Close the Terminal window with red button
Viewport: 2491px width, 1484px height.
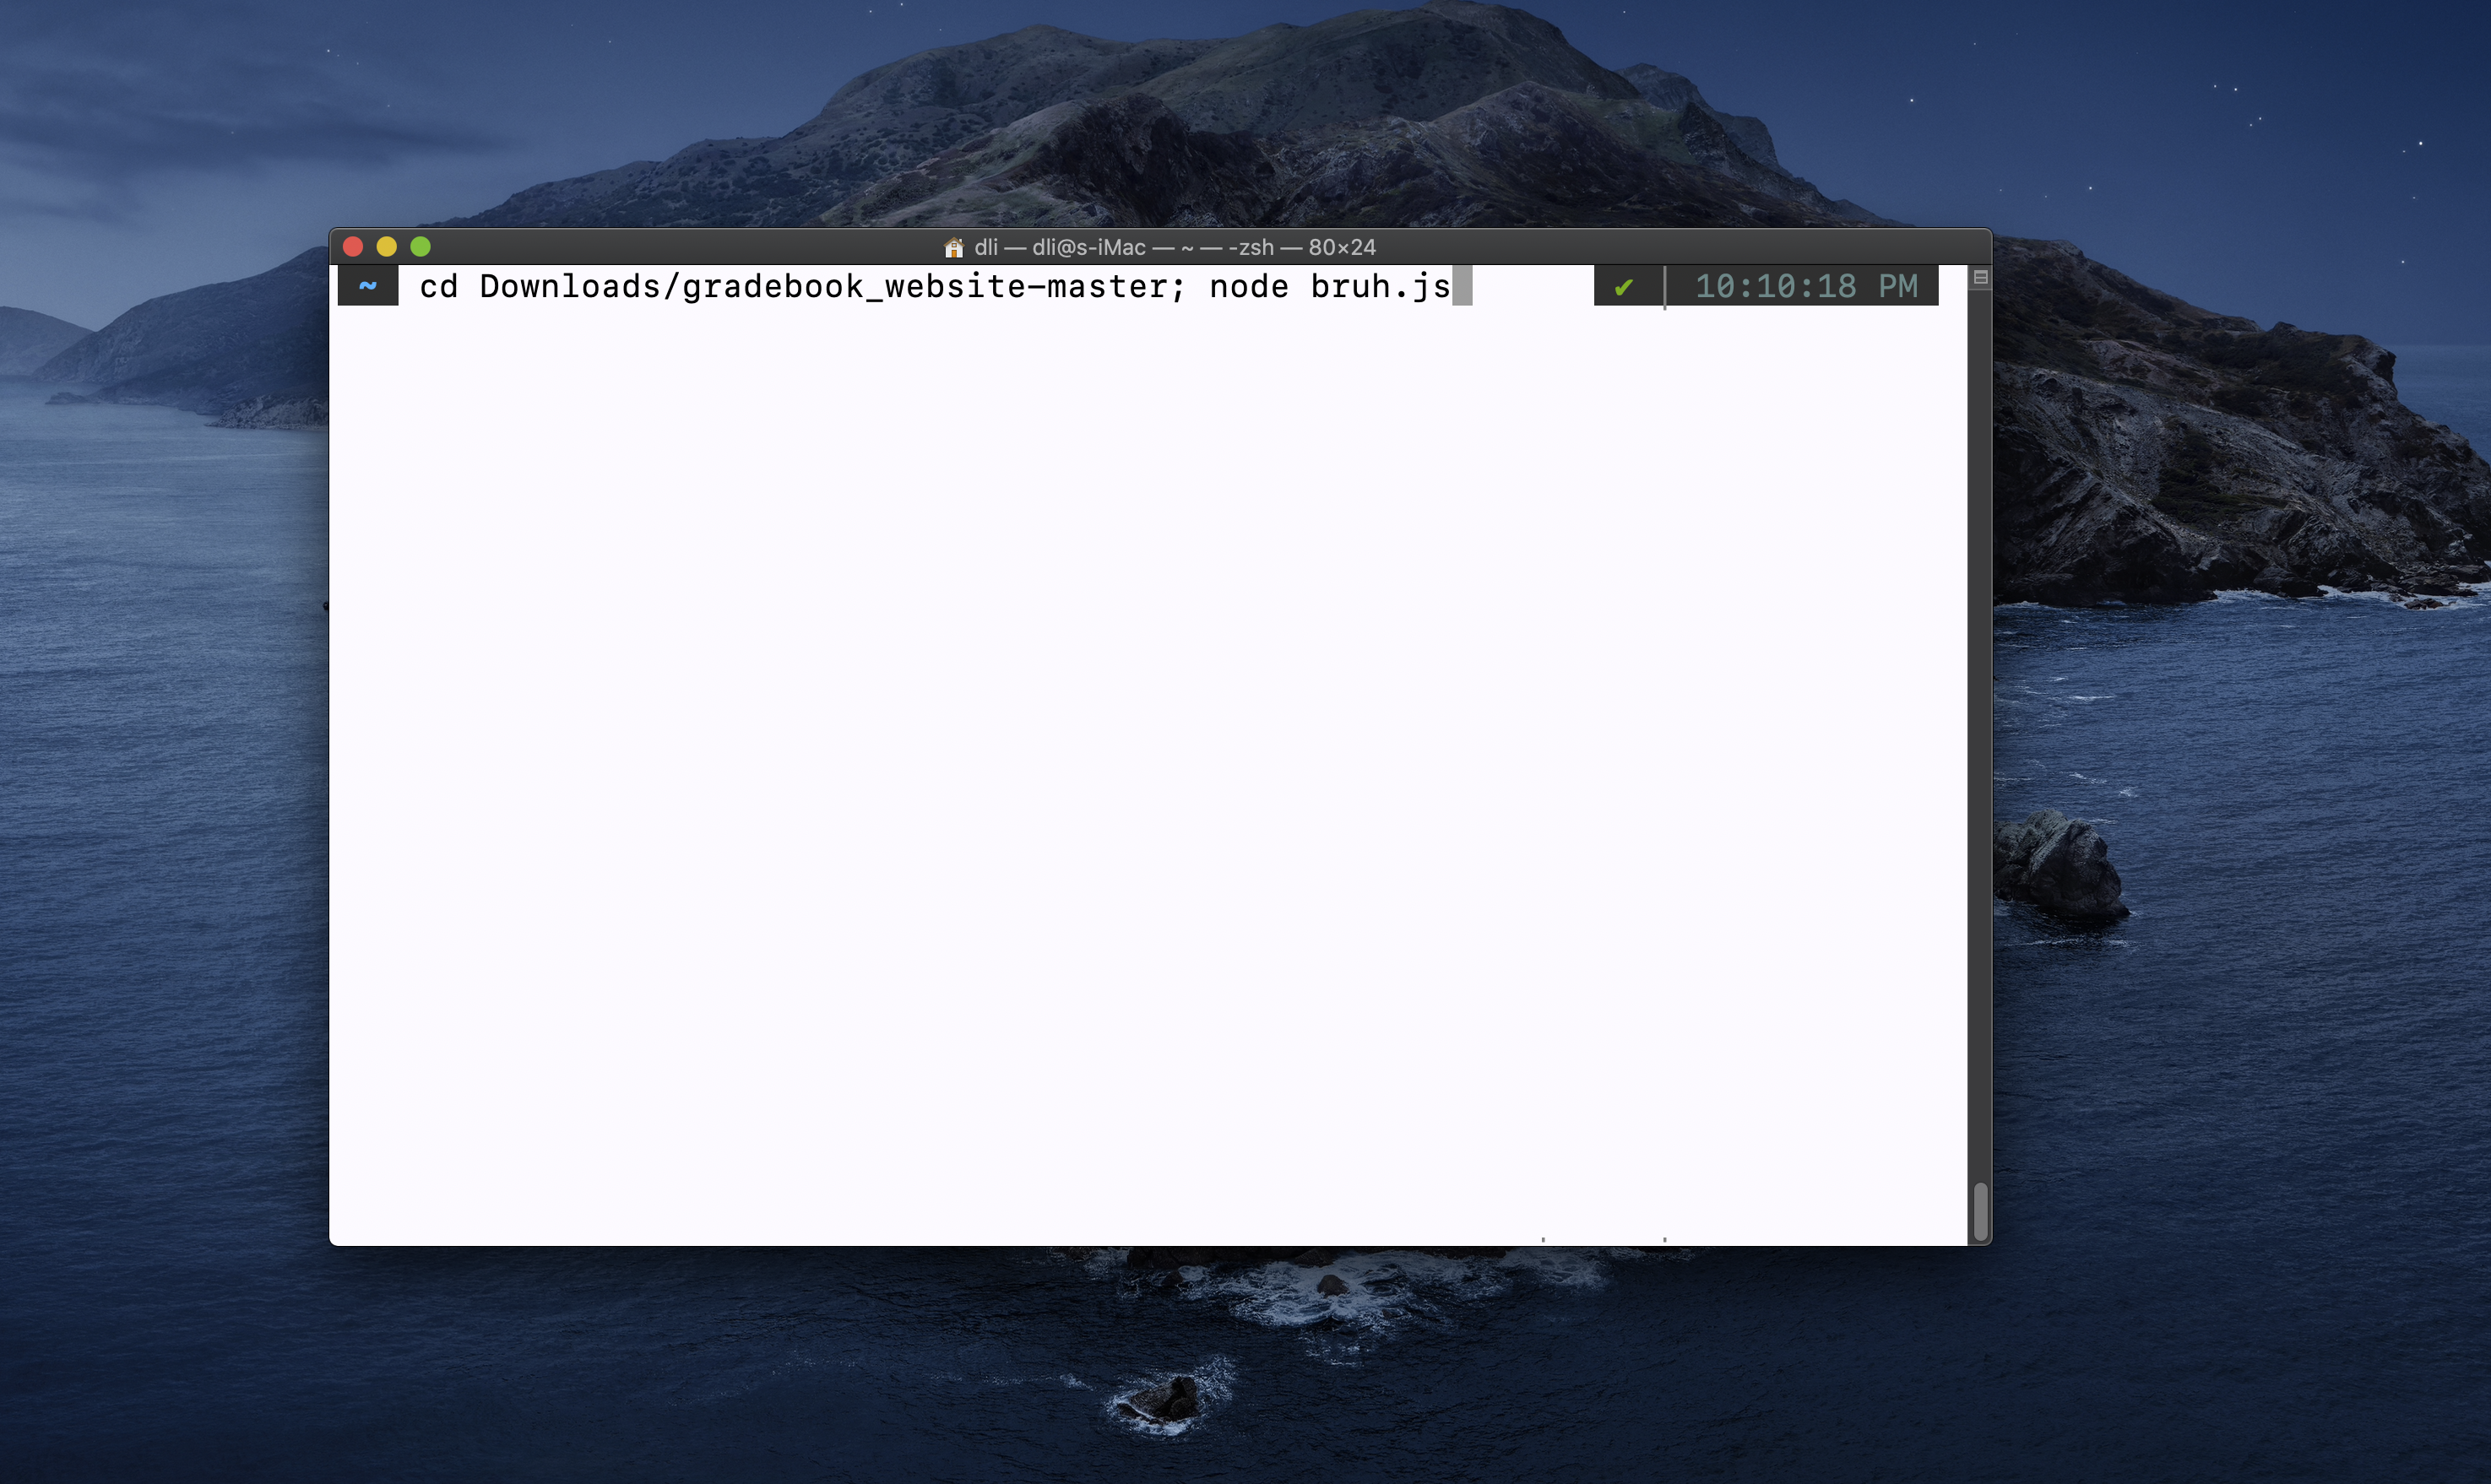coord(353,246)
